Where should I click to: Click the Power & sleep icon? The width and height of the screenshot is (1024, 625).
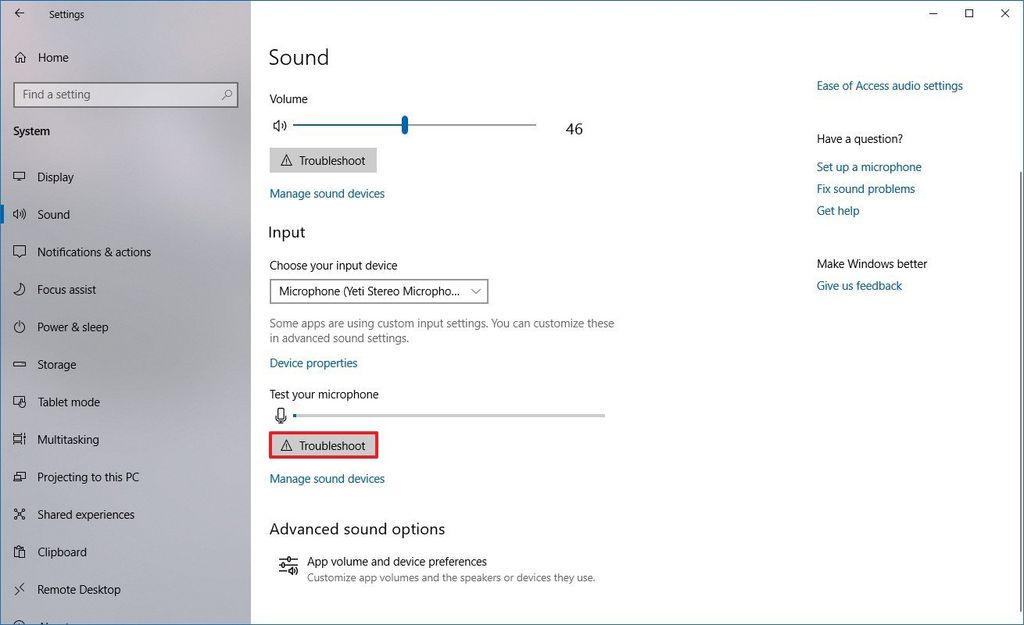(21, 327)
